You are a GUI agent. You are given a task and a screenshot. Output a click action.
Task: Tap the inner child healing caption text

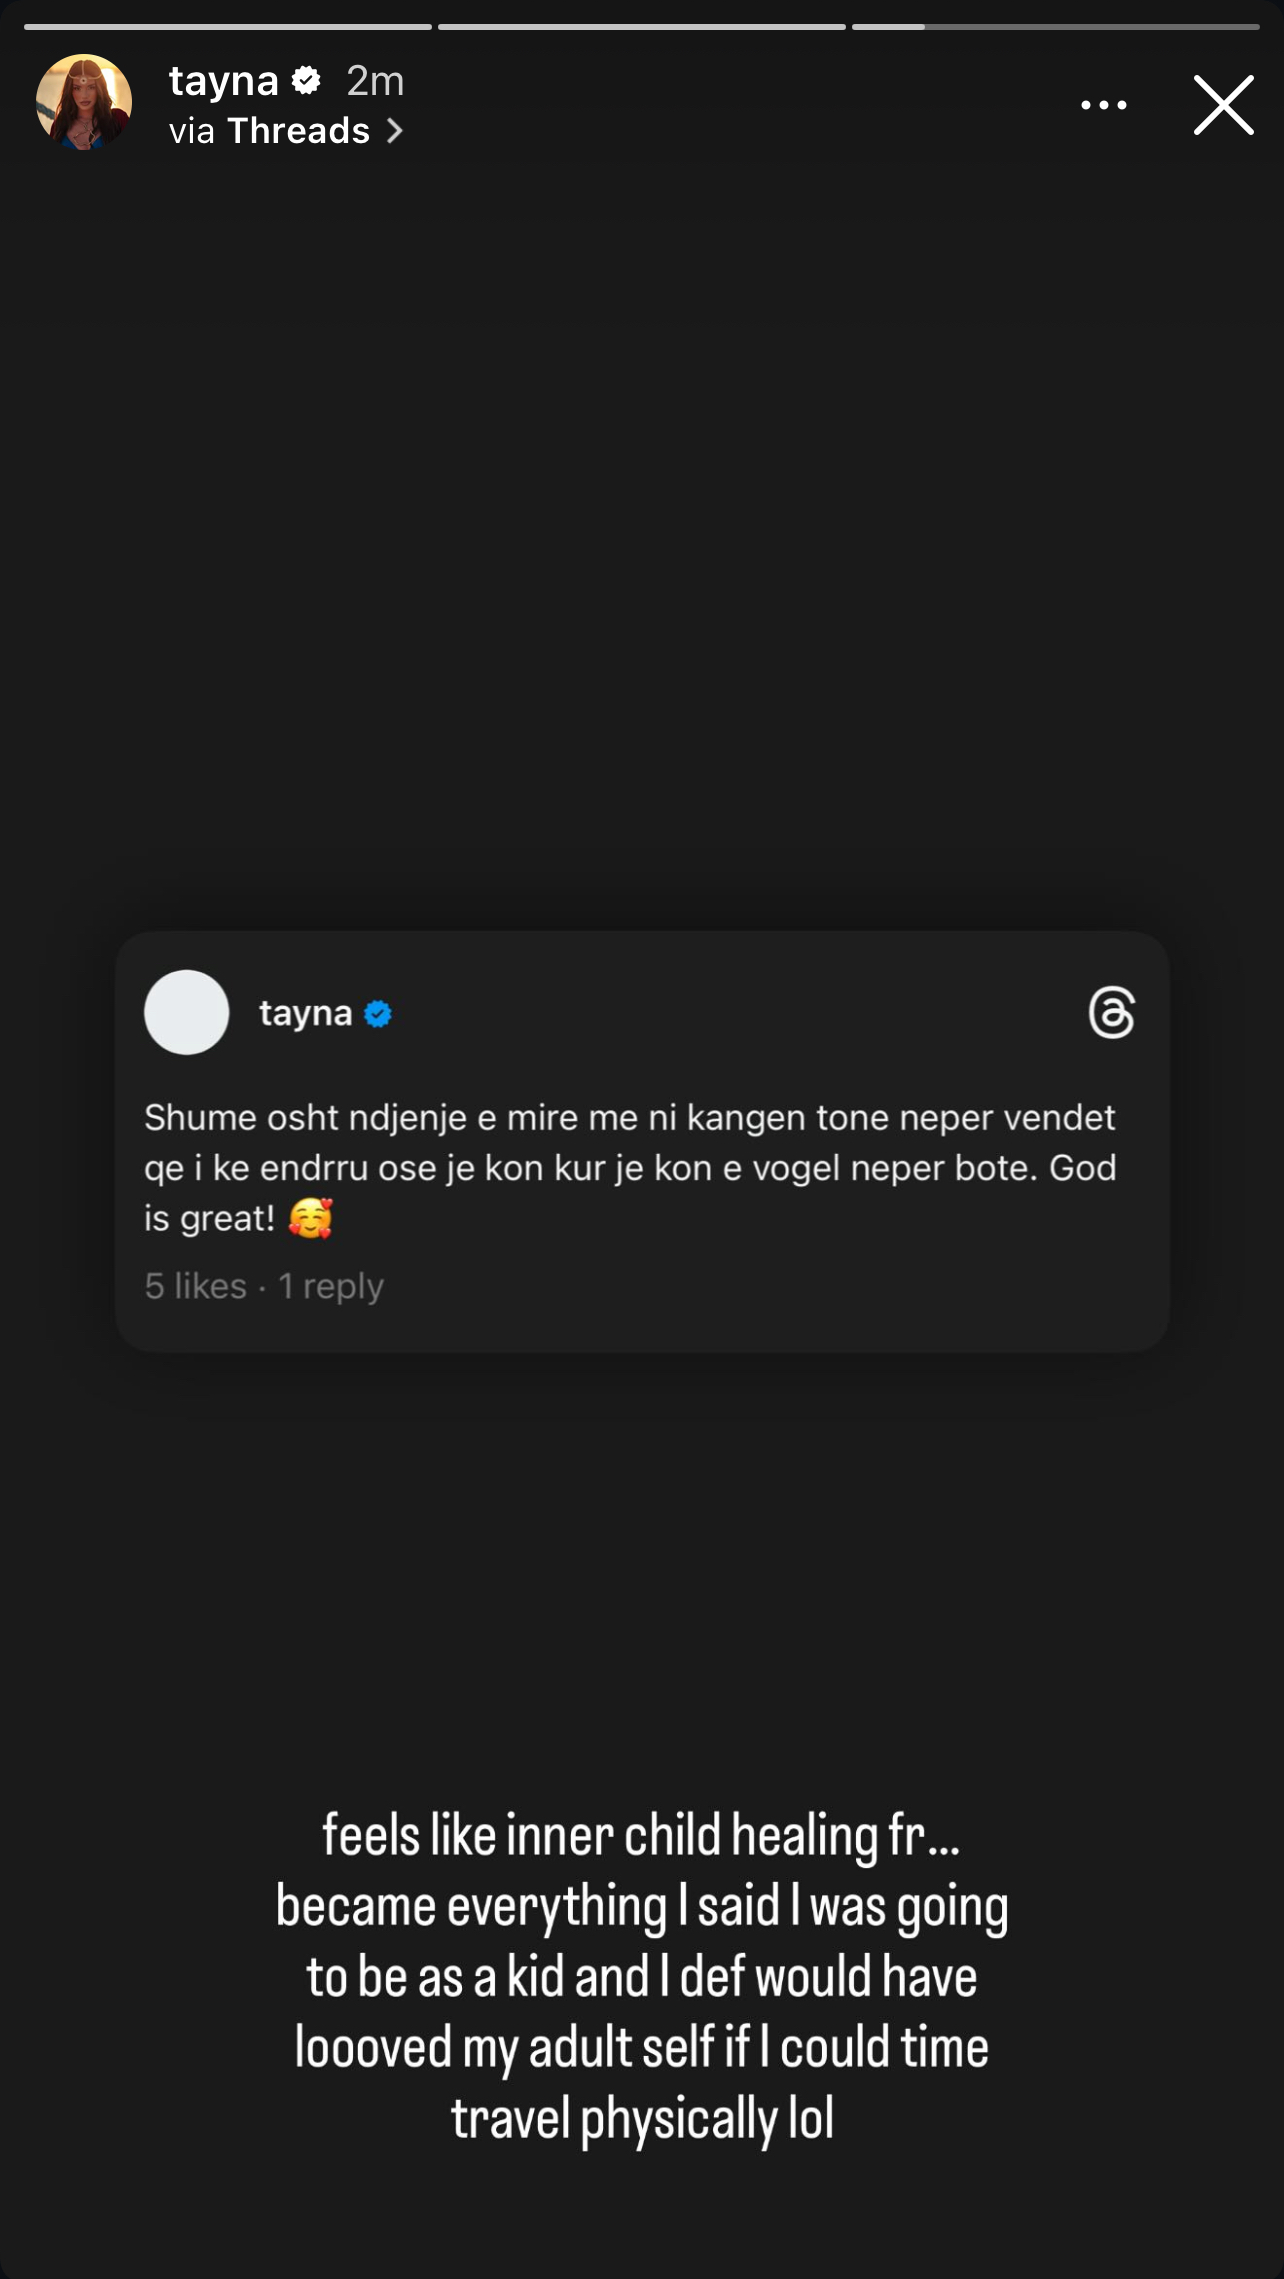click(642, 1978)
